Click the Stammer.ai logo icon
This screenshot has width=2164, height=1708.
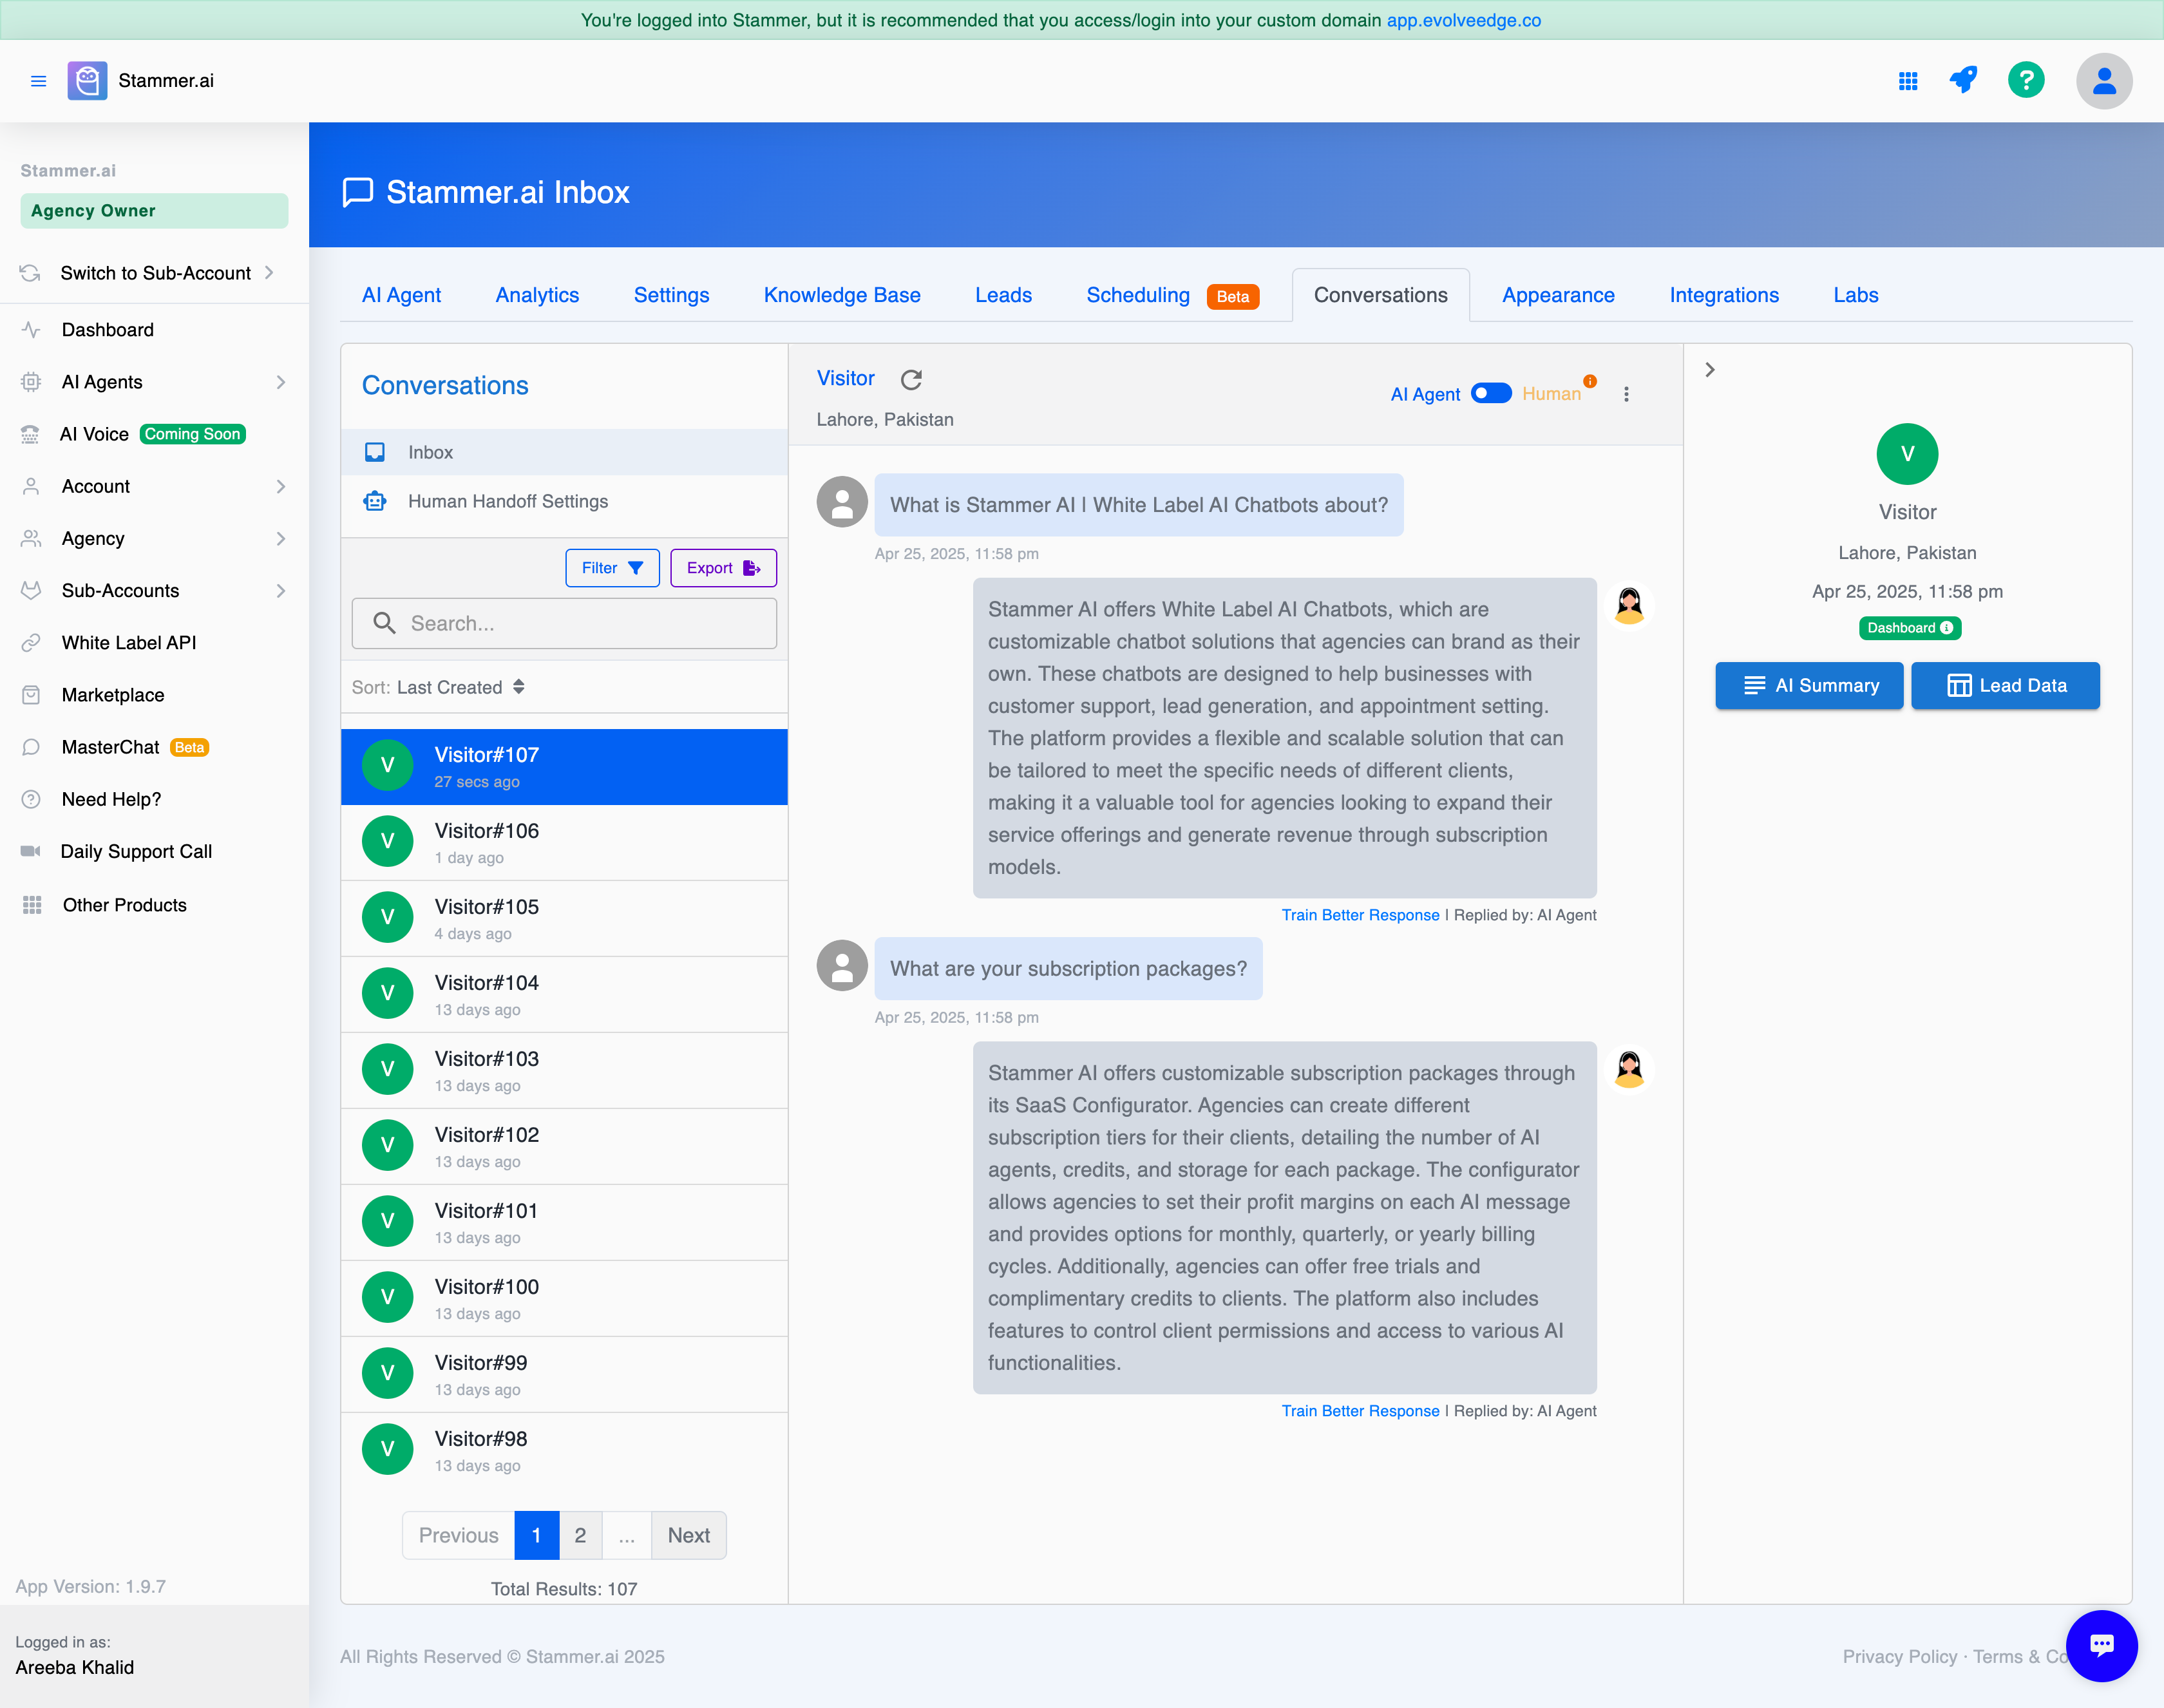click(x=87, y=81)
